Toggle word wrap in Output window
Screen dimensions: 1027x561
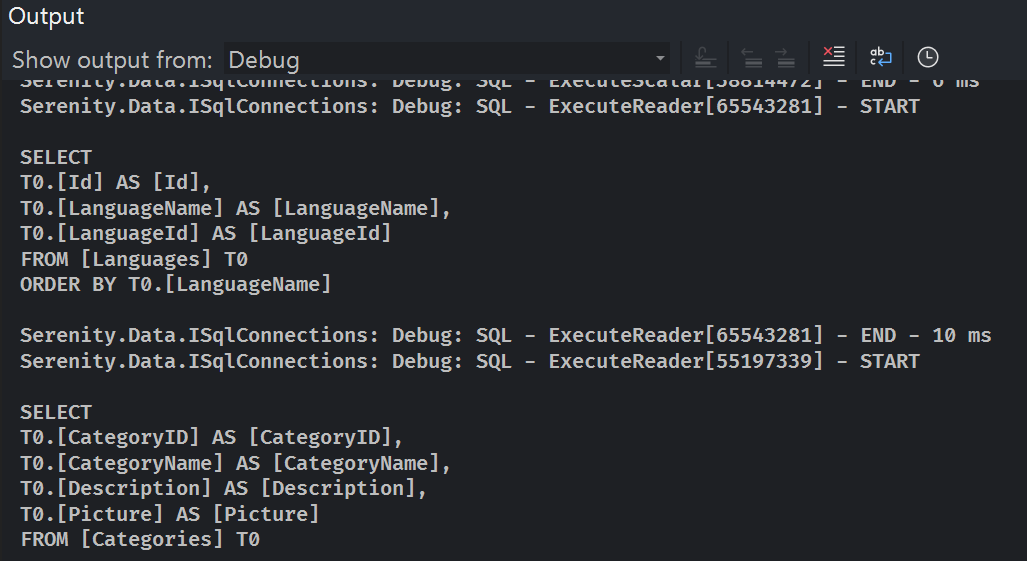point(881,58)
